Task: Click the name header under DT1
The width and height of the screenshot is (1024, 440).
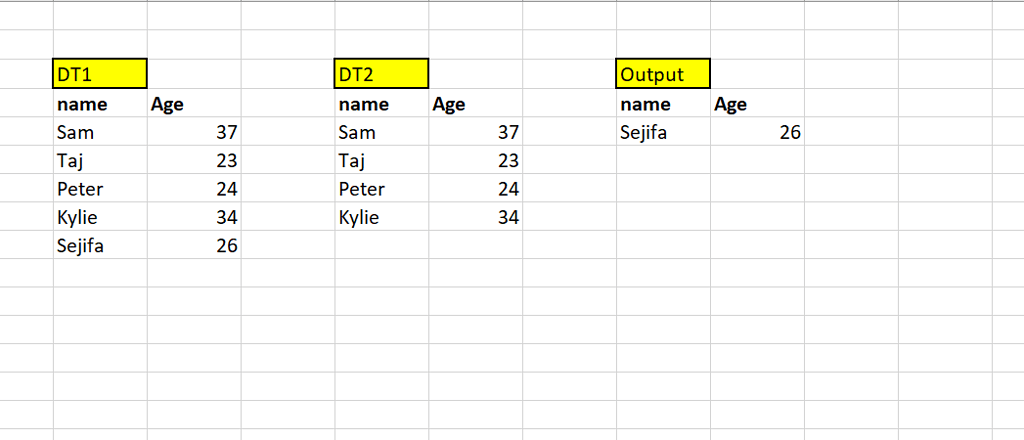Action: 100,104
